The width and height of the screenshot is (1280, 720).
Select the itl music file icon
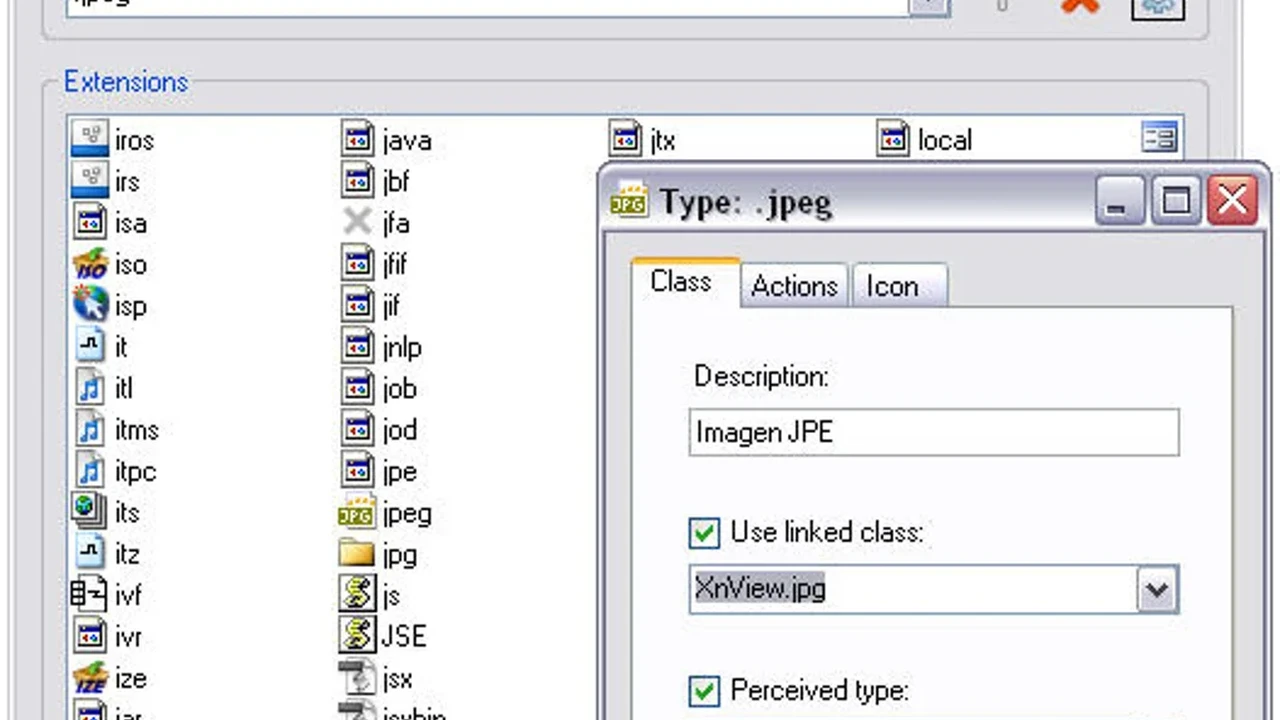[90, 388]
